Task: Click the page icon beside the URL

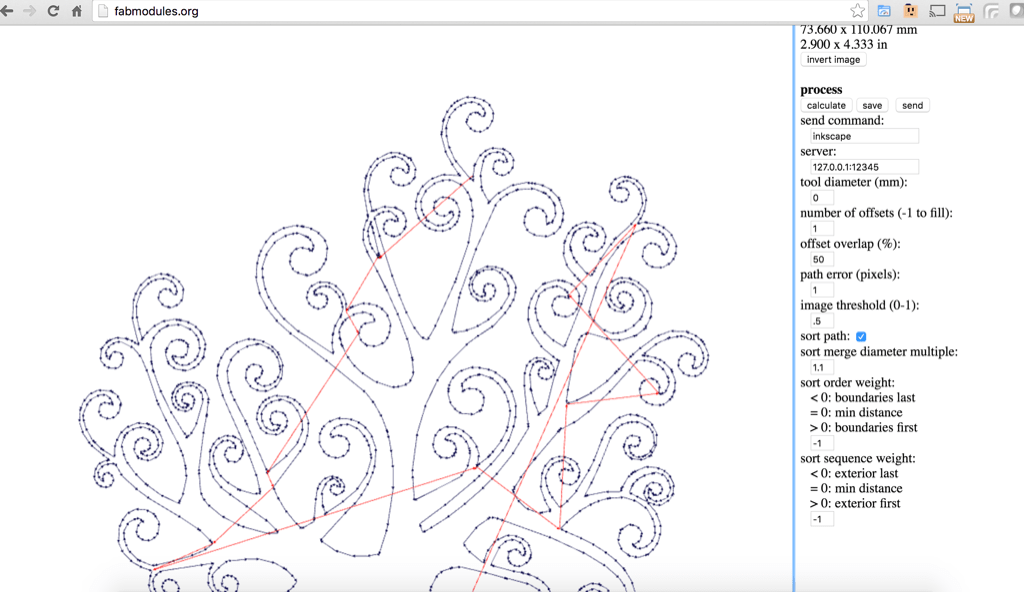Action: coord(103,11)
